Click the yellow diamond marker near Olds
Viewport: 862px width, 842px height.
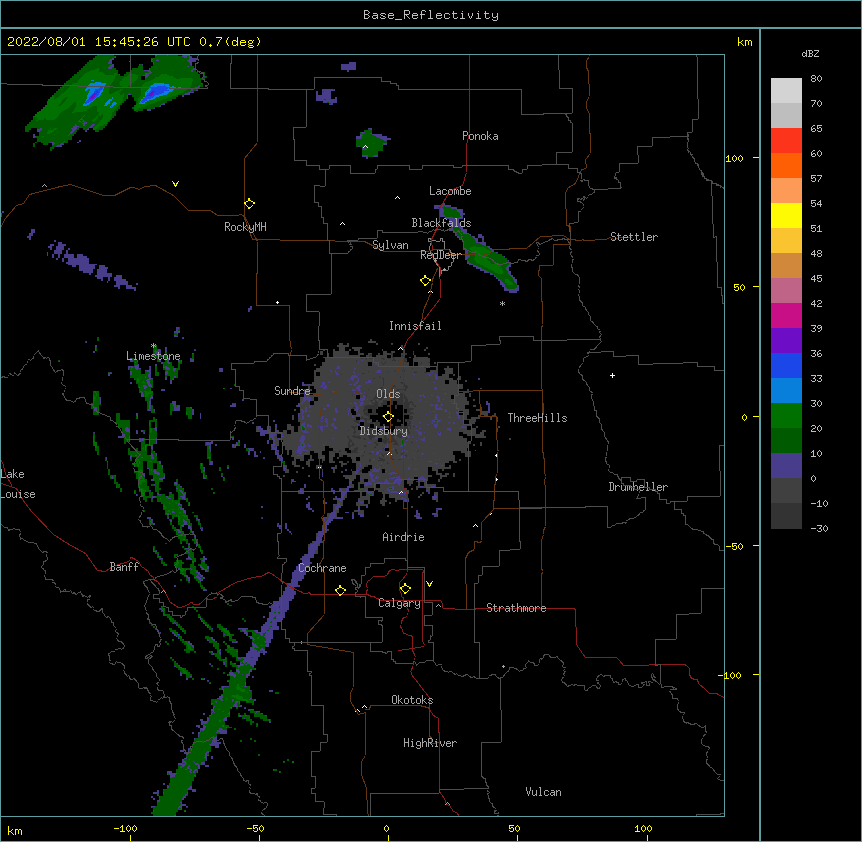pos(388,417)
